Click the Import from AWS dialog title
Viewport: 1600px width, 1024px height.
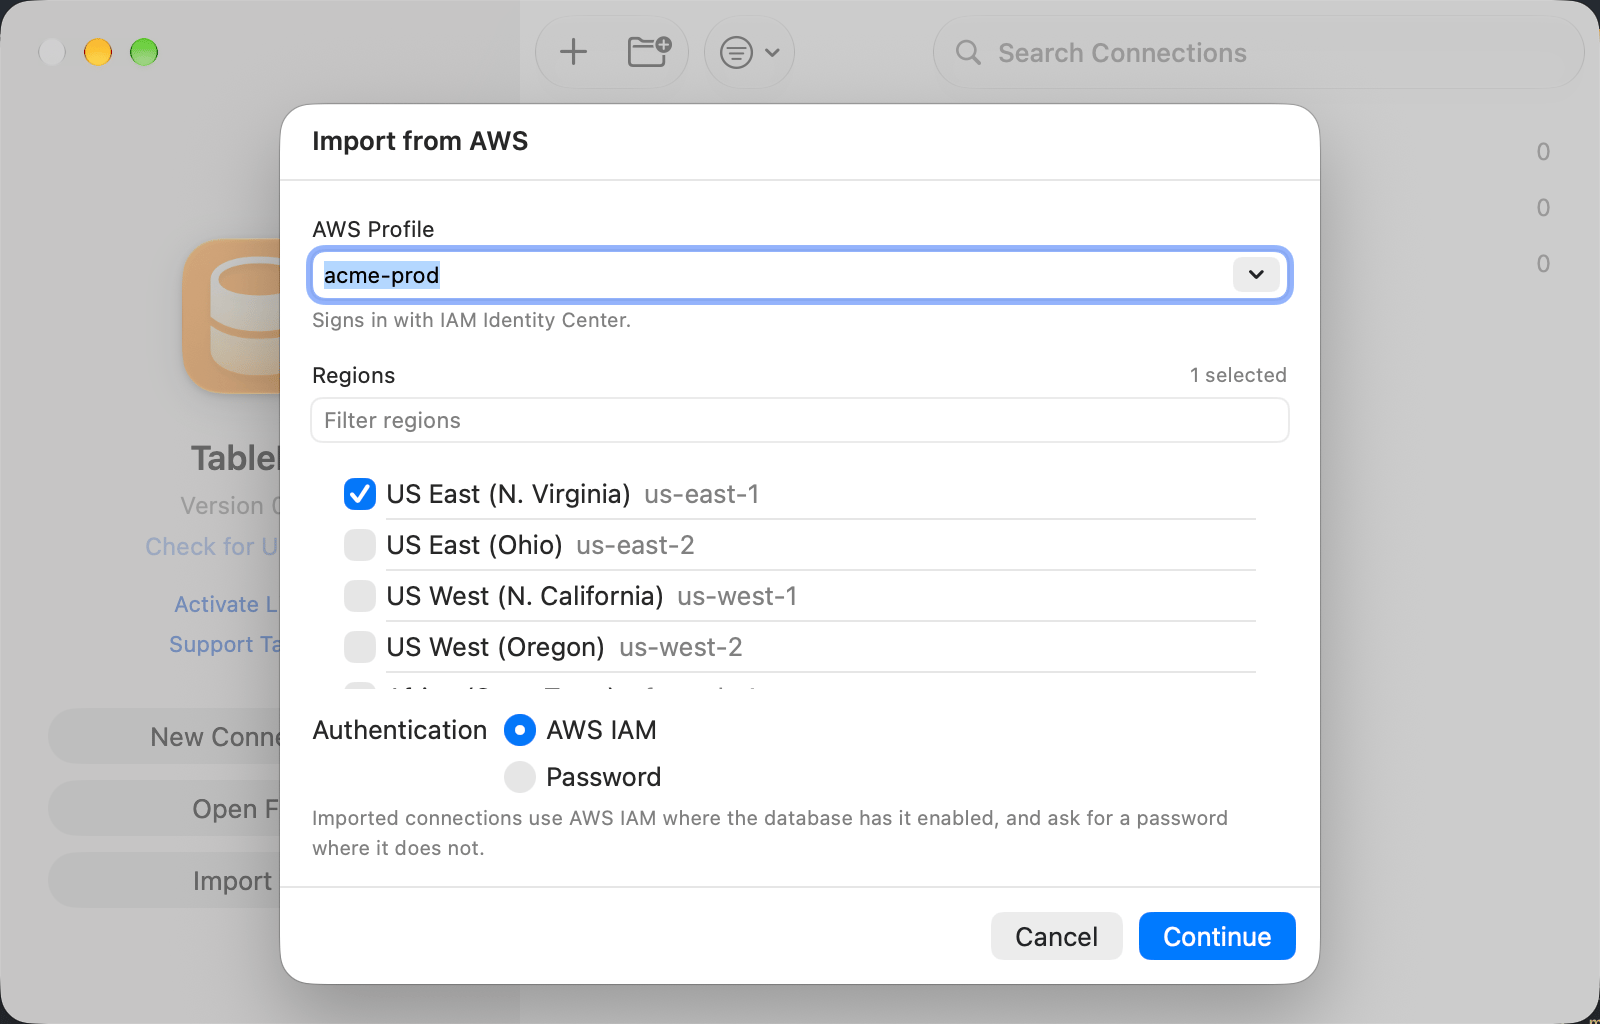pos(420,141)
